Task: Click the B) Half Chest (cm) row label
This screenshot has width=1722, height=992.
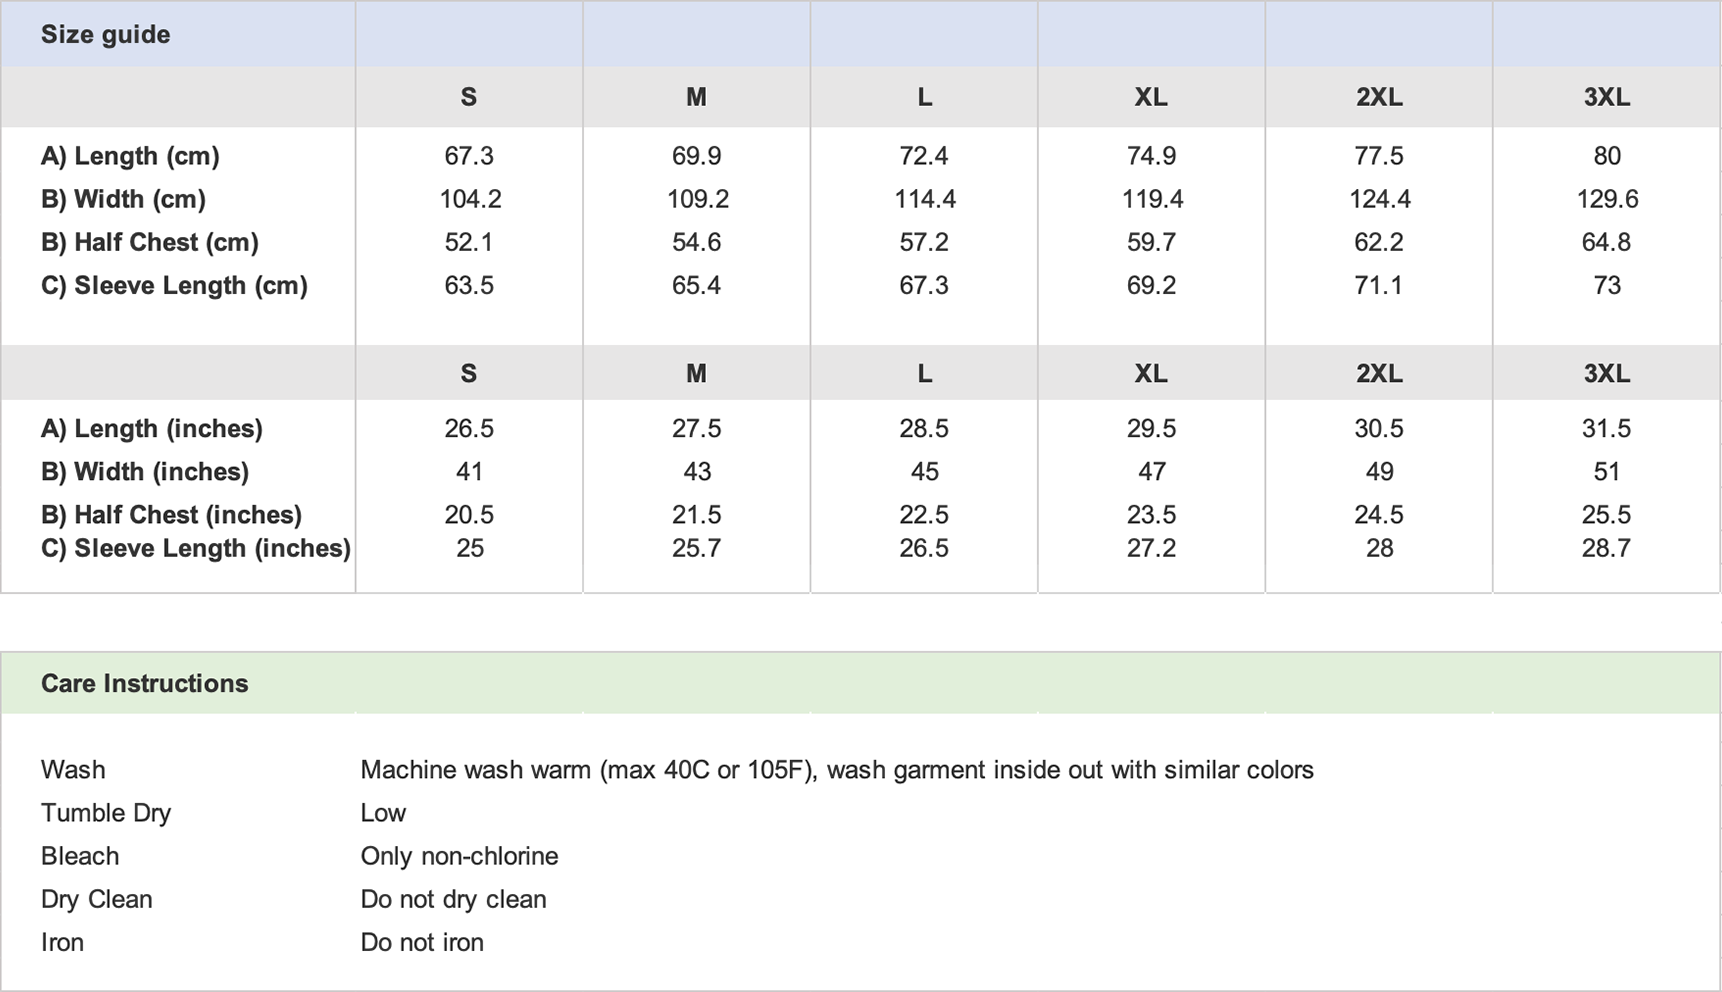Action: [x=149, y=242]
